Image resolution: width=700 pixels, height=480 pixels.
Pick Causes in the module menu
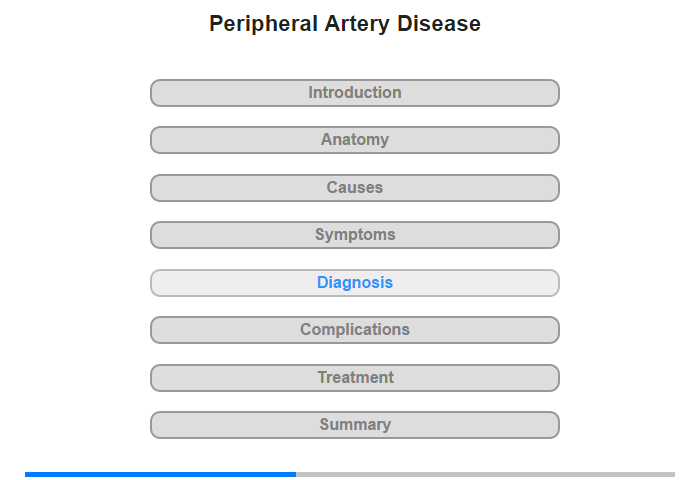coord(354,188)
